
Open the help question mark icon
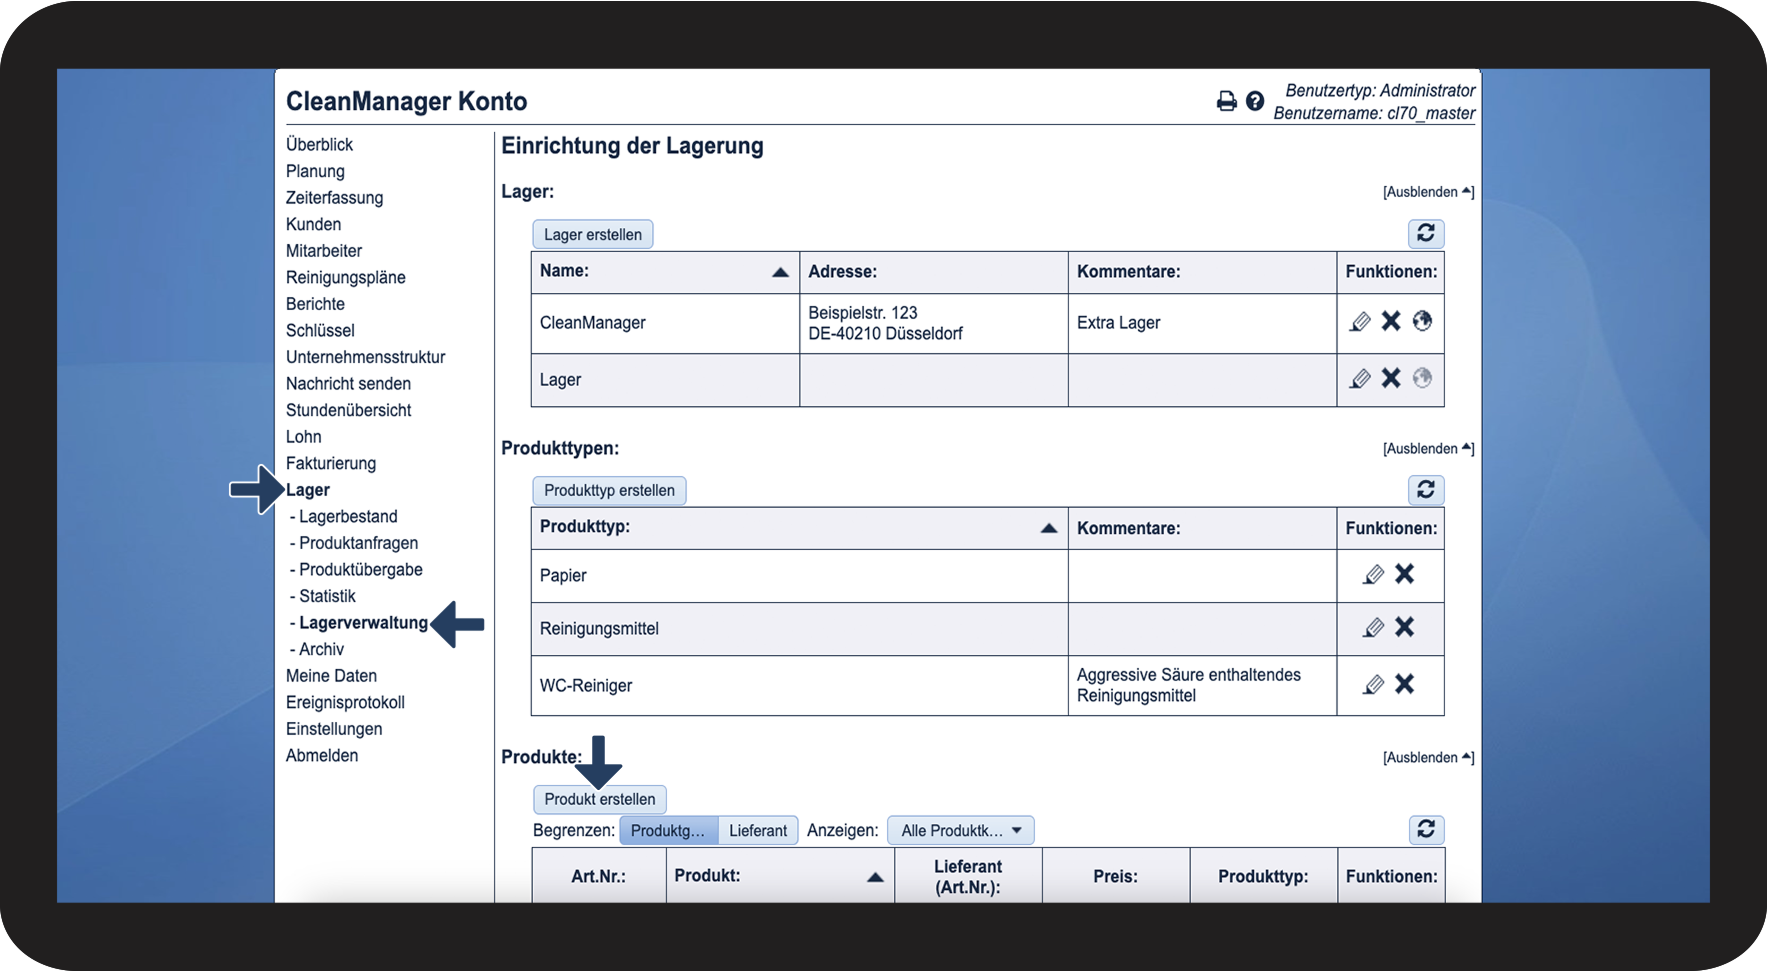pyautogui.click(x=1255, y=101)
